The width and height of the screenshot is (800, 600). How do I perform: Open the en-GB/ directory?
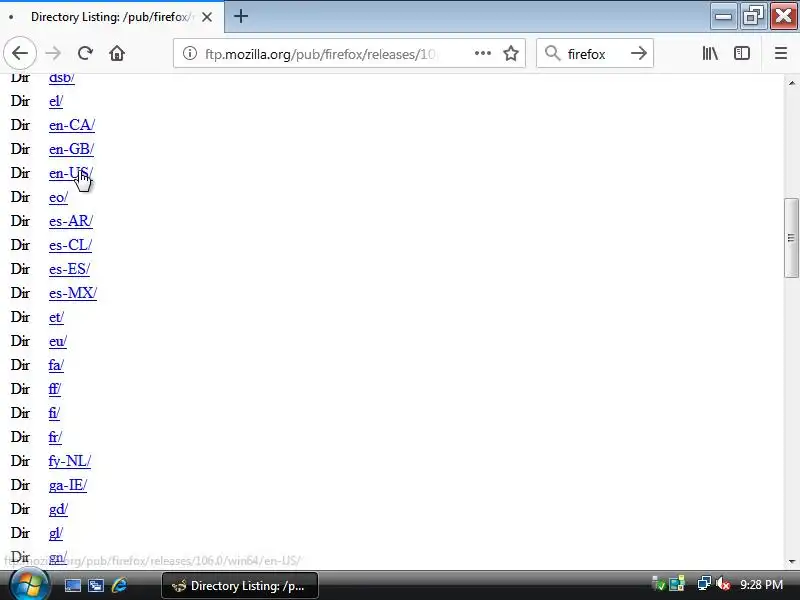(x=71, y=149)
